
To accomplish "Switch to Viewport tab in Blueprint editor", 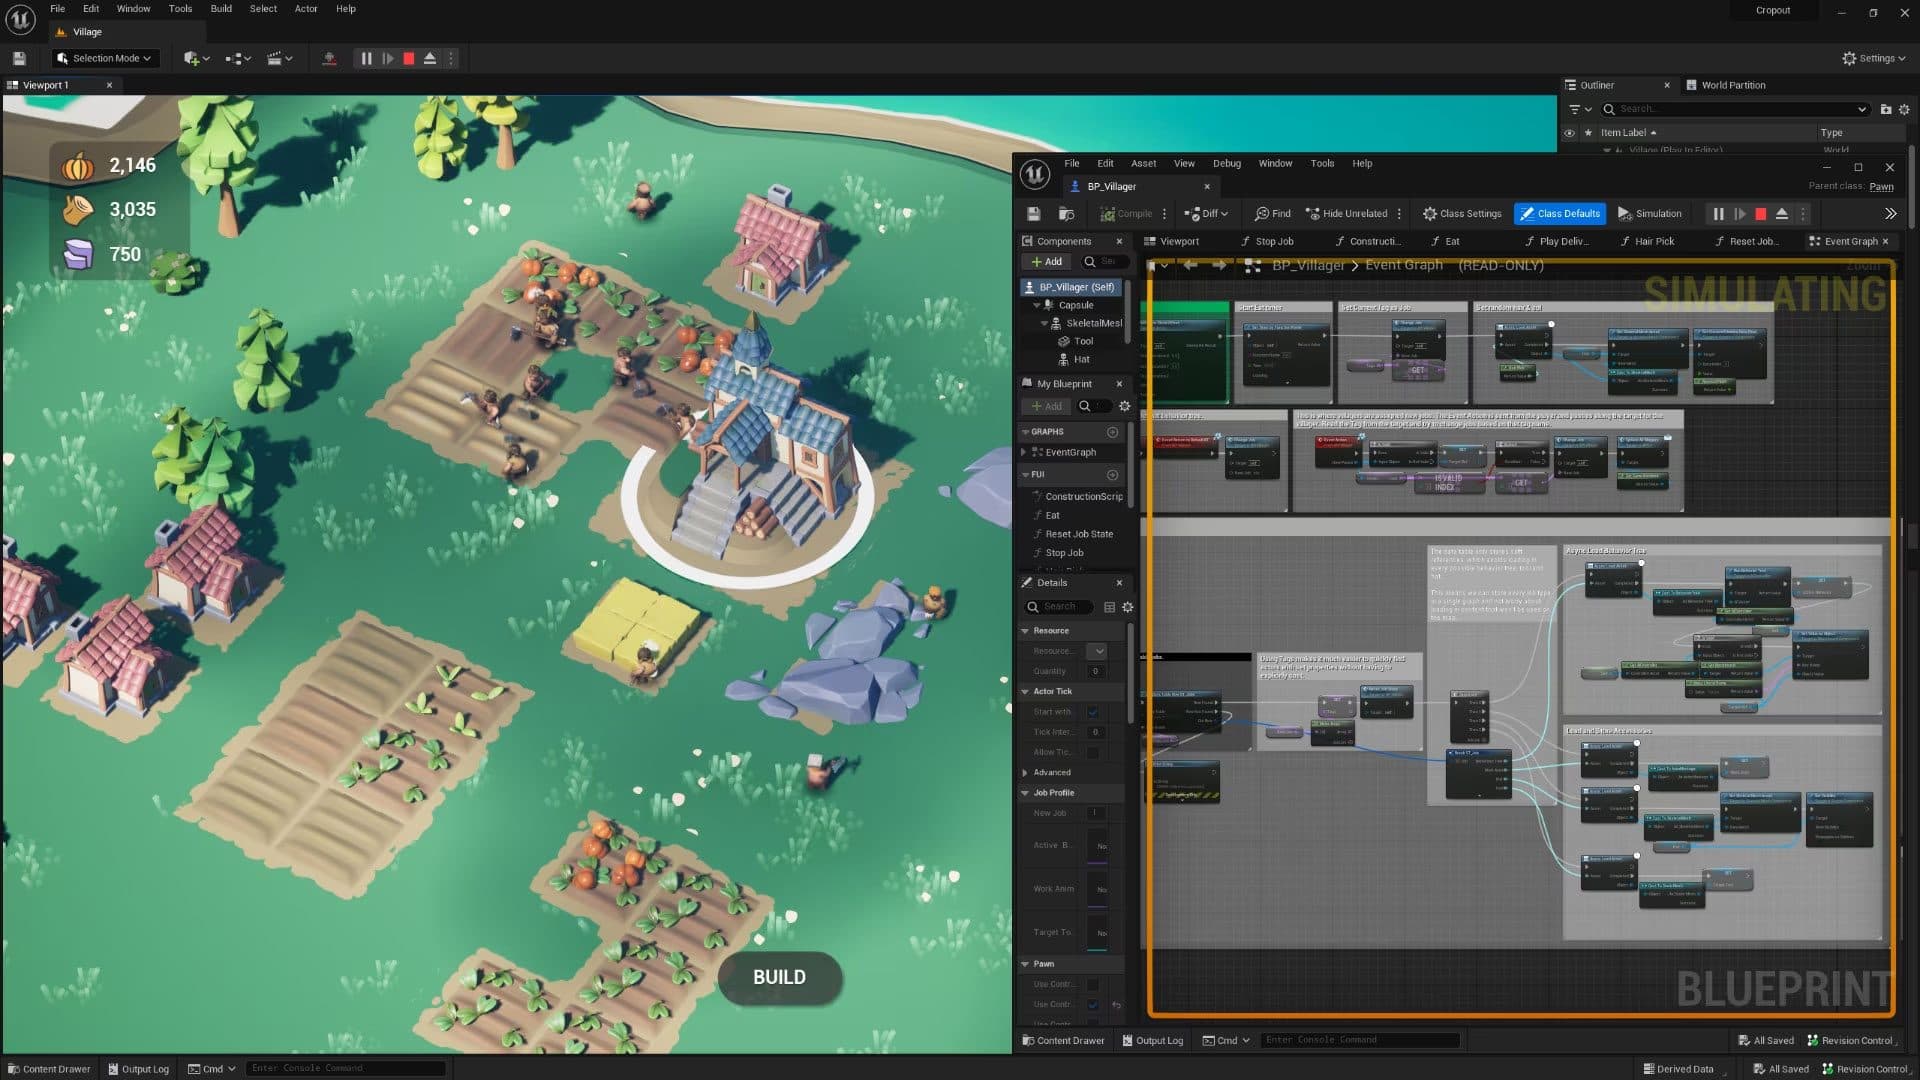I will click(1171, 242).
